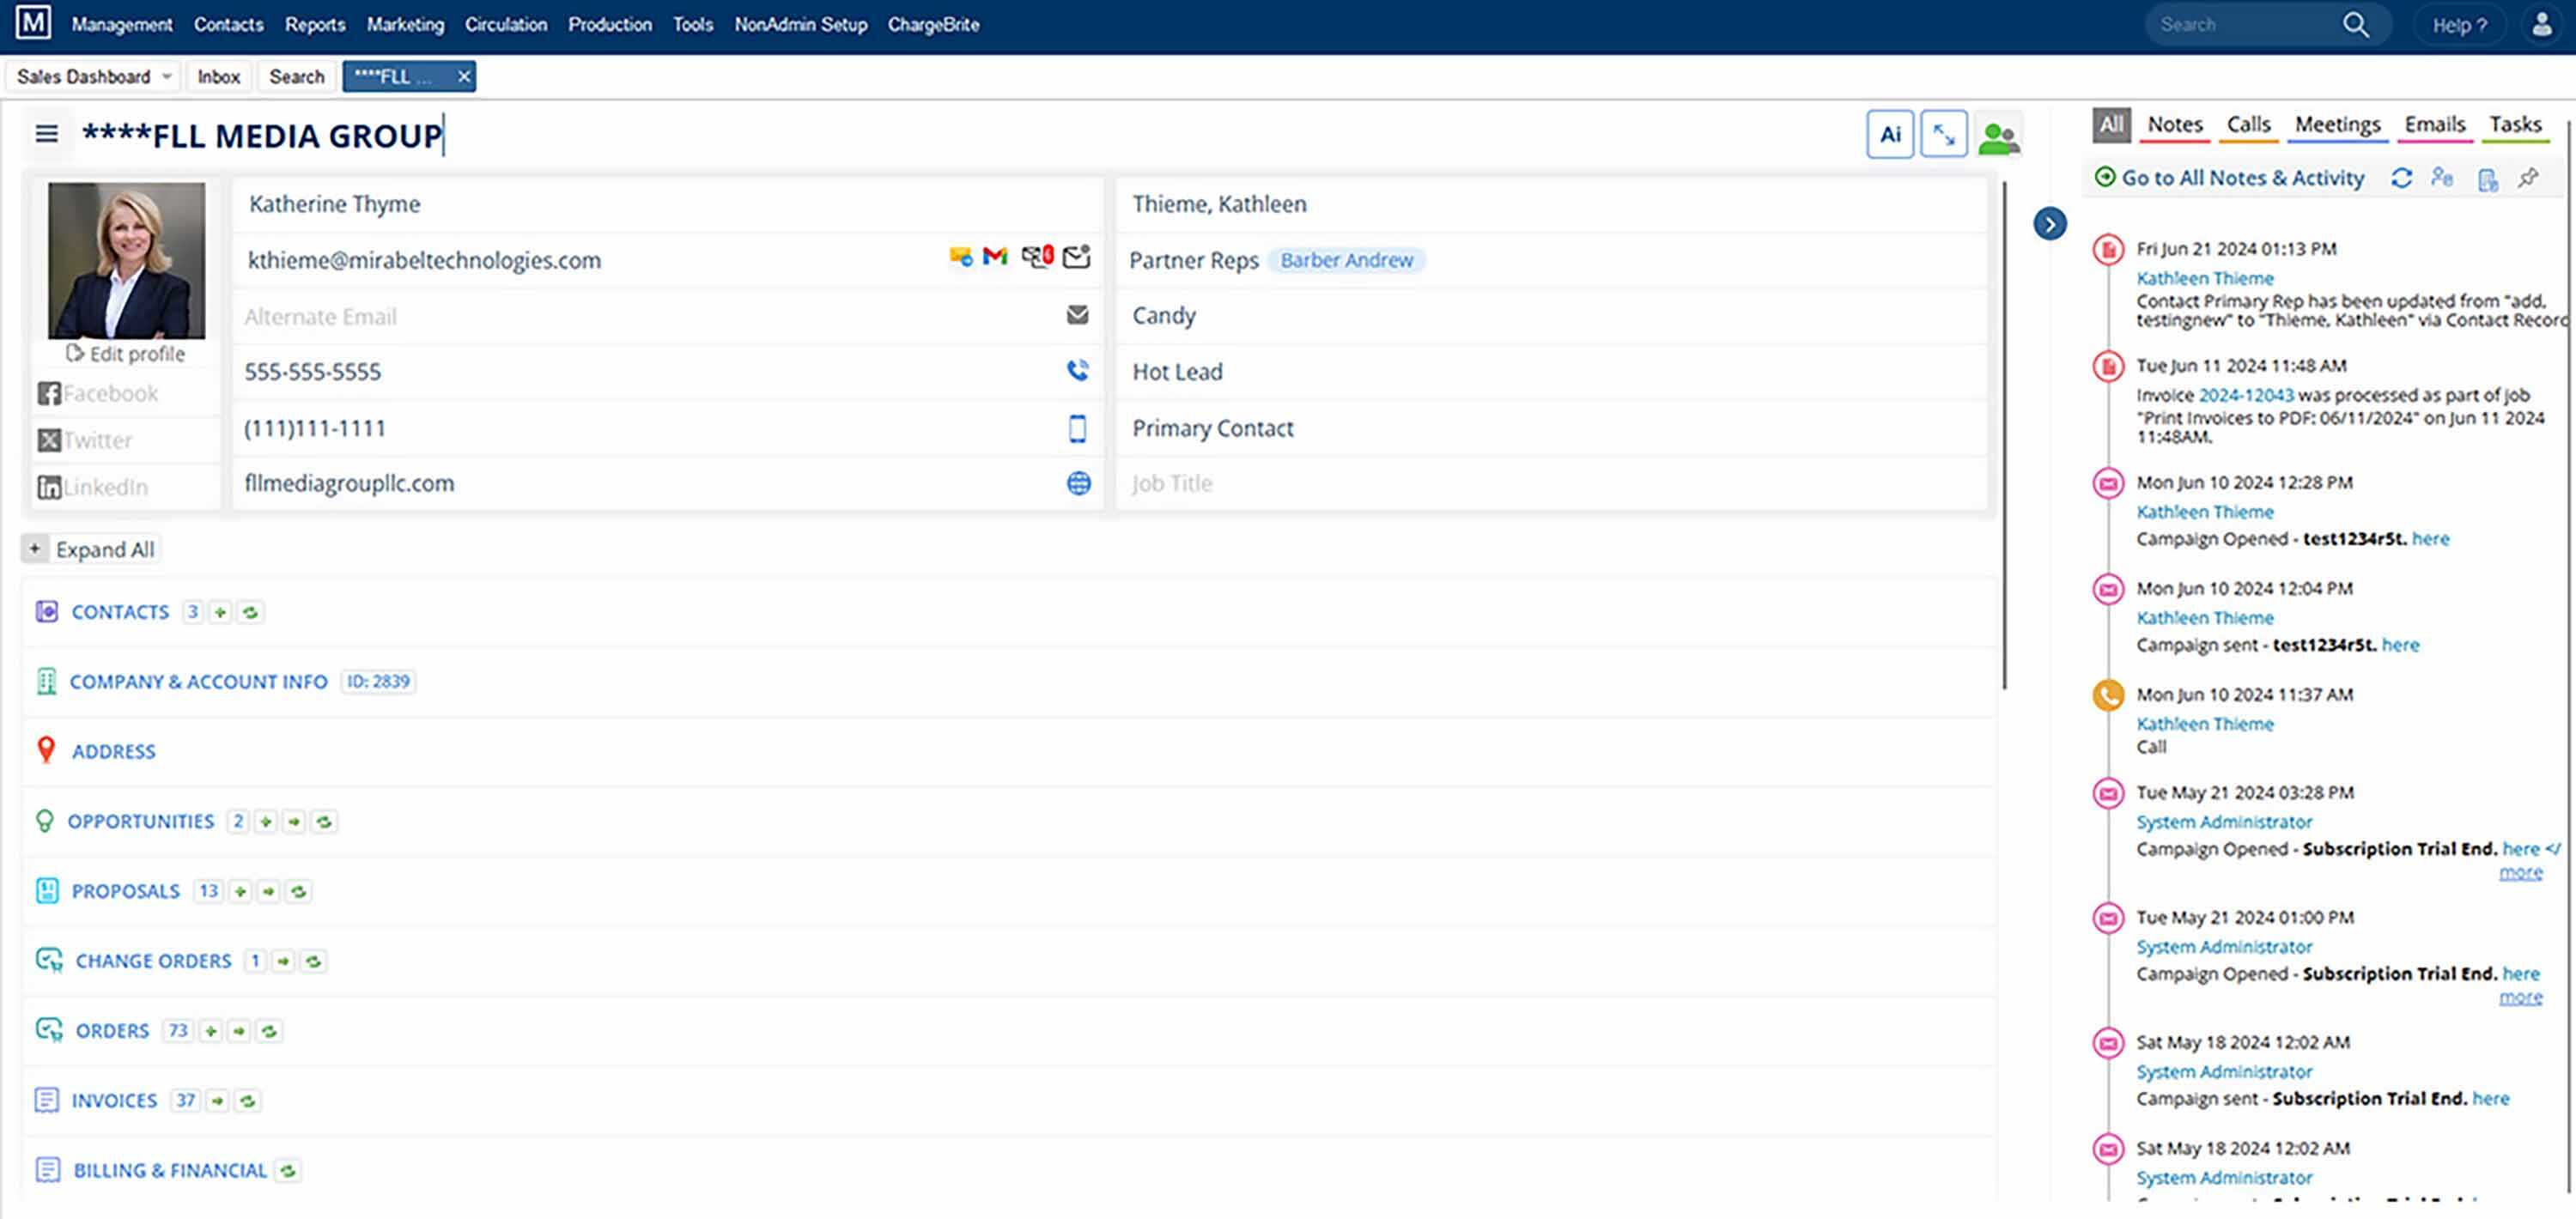
Task: Open the hamburger menu beside company name
Action: 46,134
